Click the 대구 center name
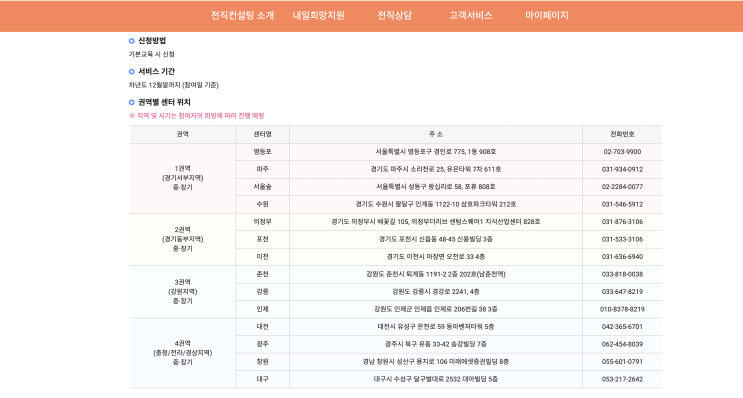743x398 pixels. click(x=263, y=380)
